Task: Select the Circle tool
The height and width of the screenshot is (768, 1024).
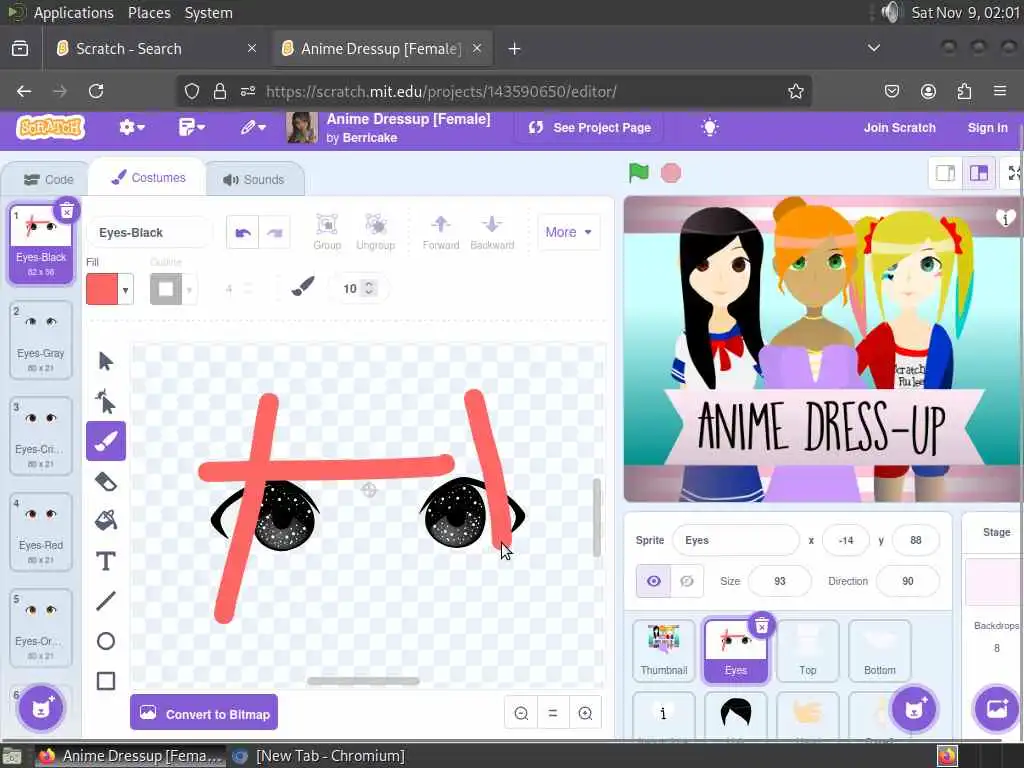Action: (x=106, y=641)
